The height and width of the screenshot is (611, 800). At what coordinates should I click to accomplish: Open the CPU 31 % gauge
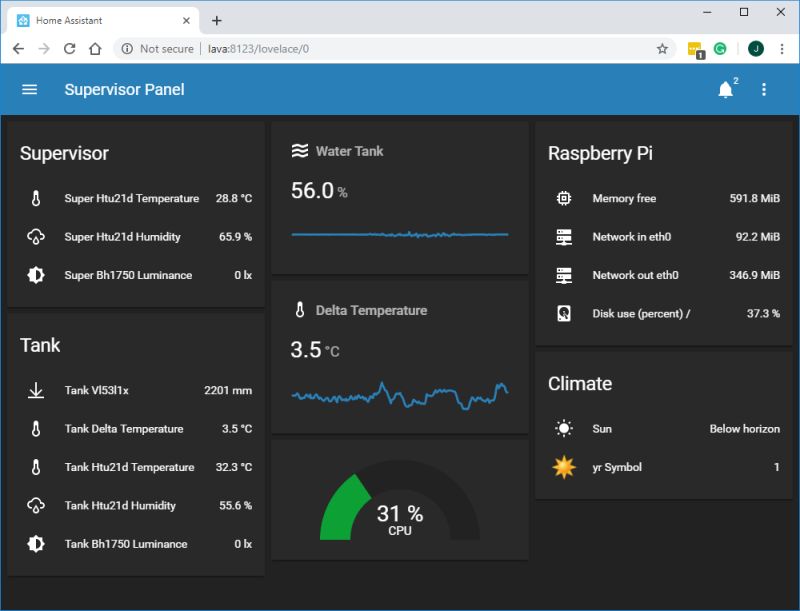(x=400, y=502)
